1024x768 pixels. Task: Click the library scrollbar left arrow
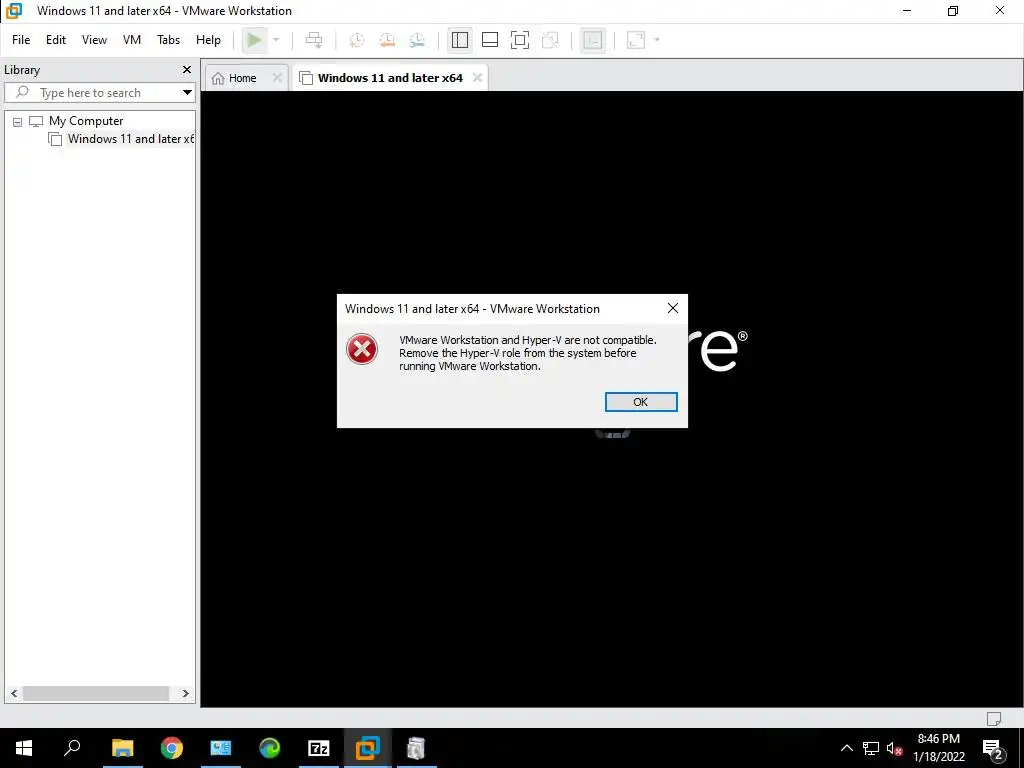[14, 694]
